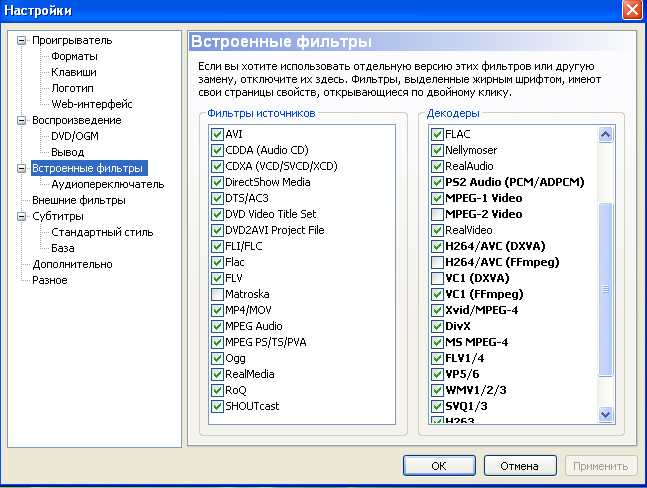The image size is (647, 488).
Task: Toggle CDXA (VCD/SVCD/XCD) source filter
Action: (x=217, y=166)
